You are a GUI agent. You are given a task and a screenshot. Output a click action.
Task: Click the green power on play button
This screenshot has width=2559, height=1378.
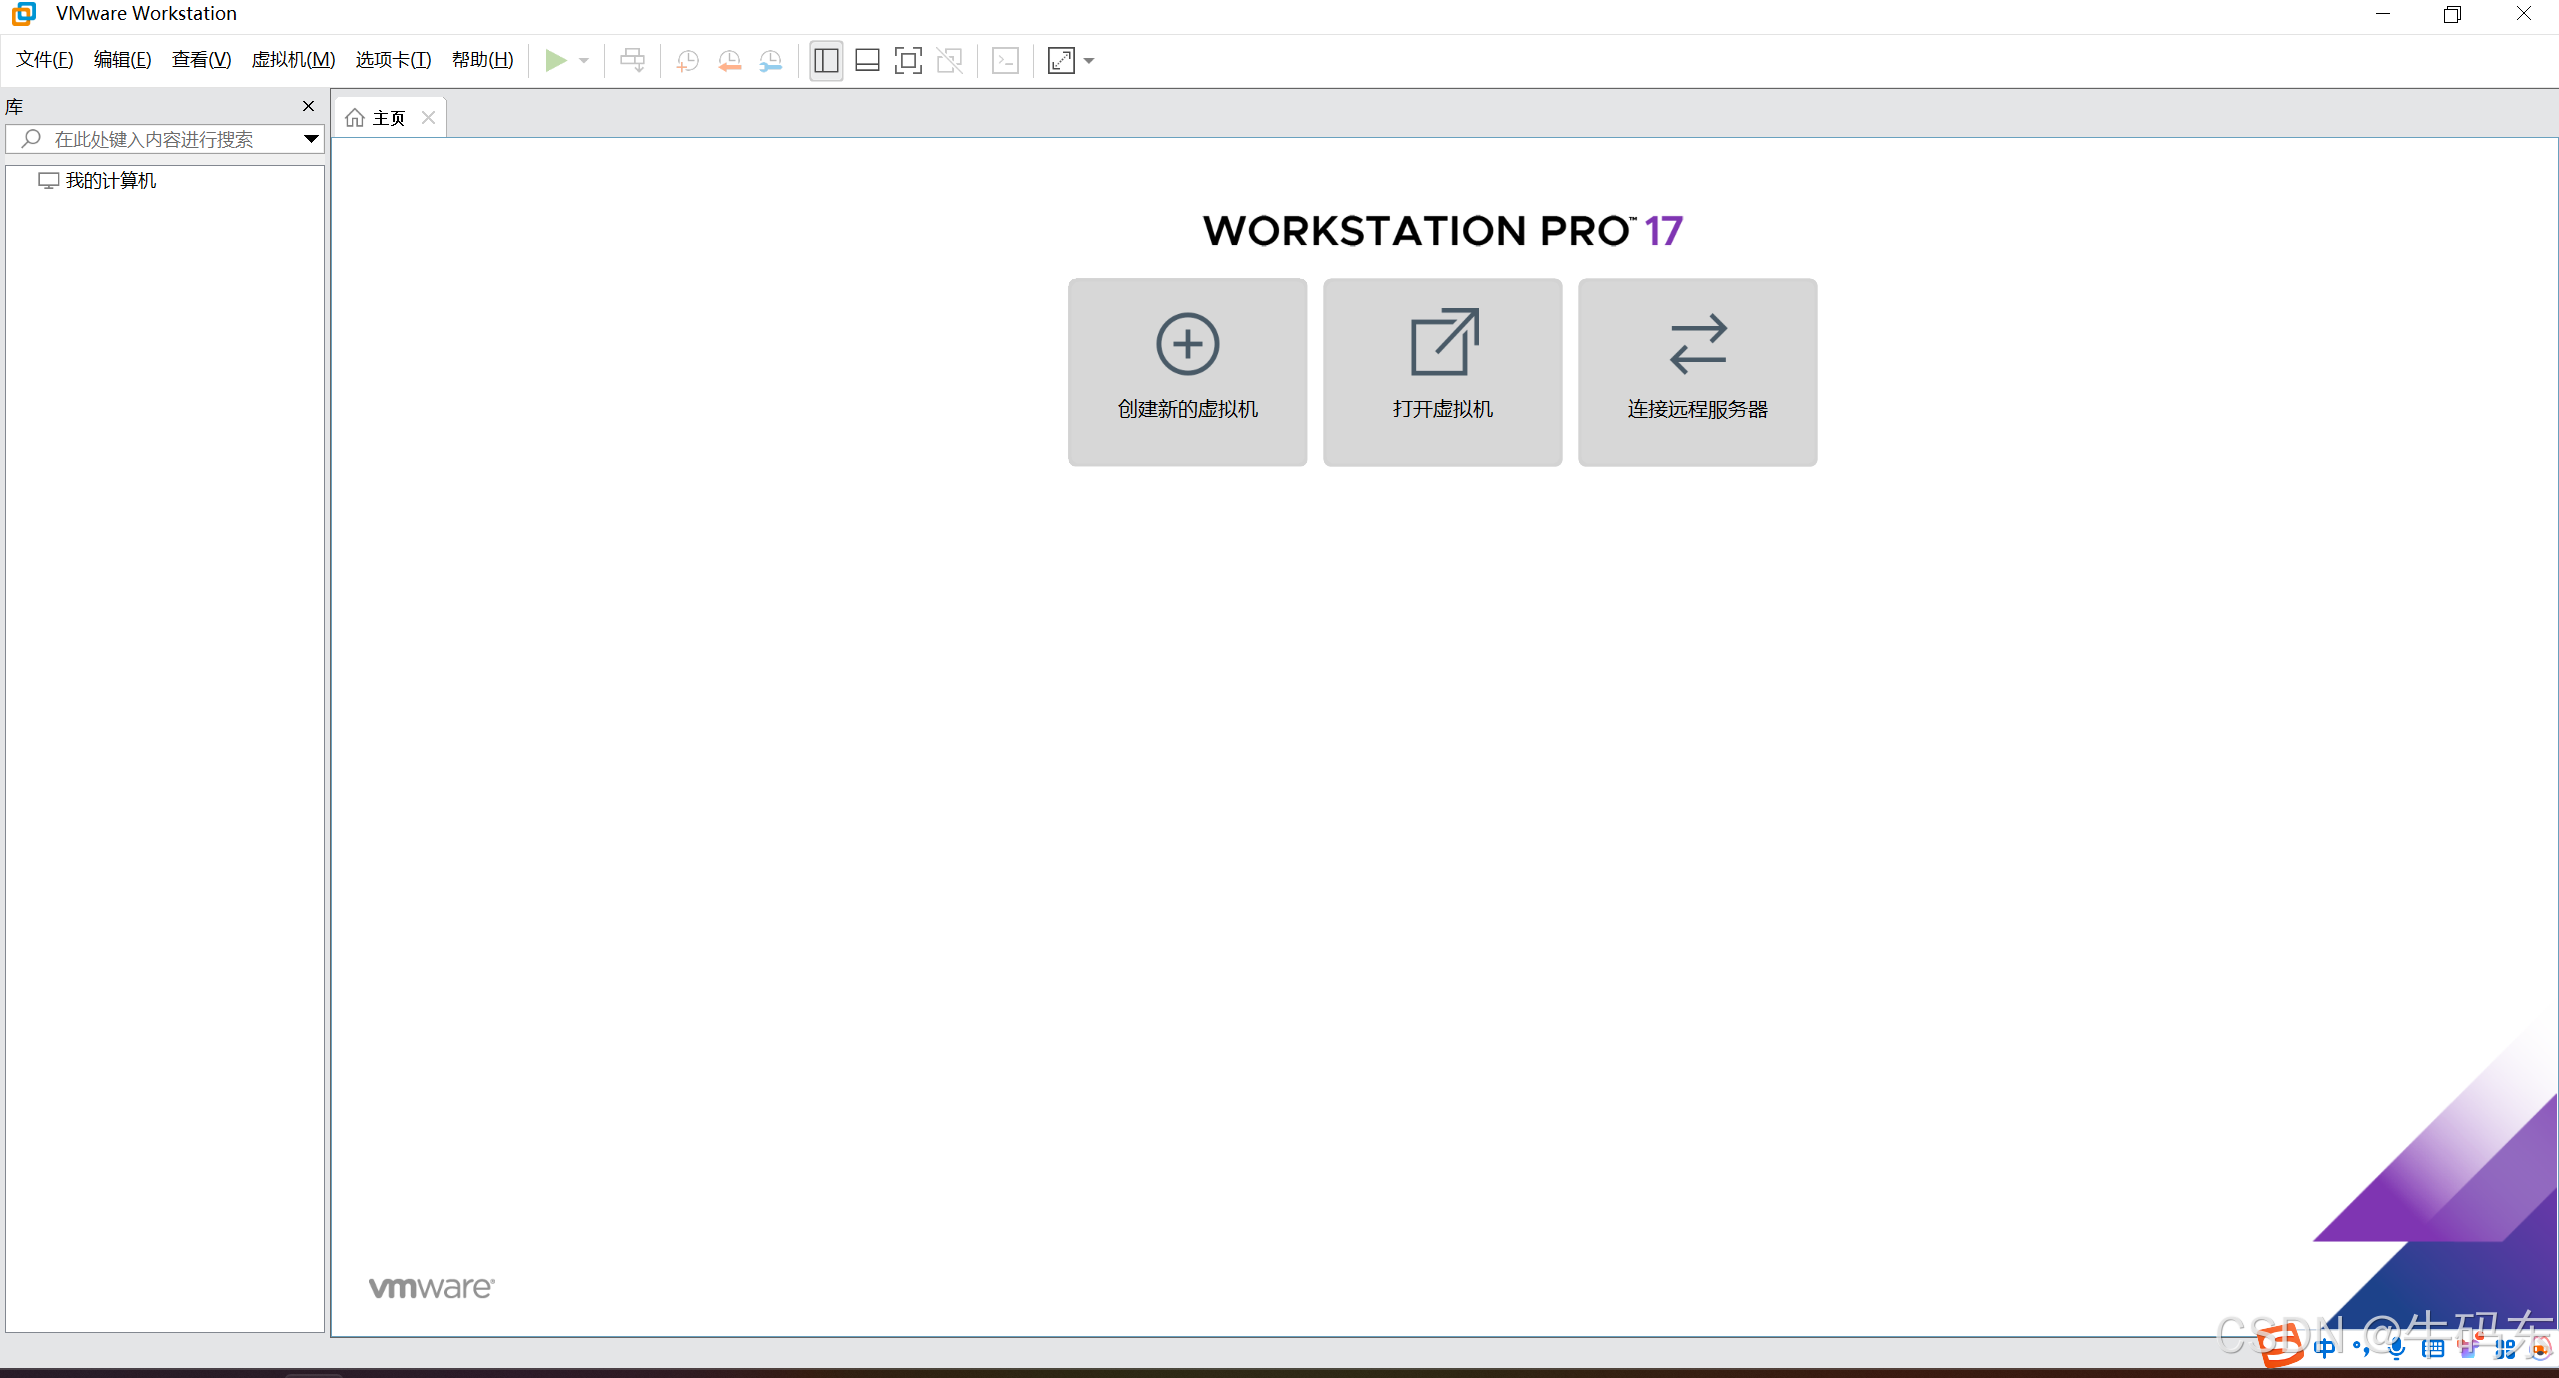[x=555, y=61]
